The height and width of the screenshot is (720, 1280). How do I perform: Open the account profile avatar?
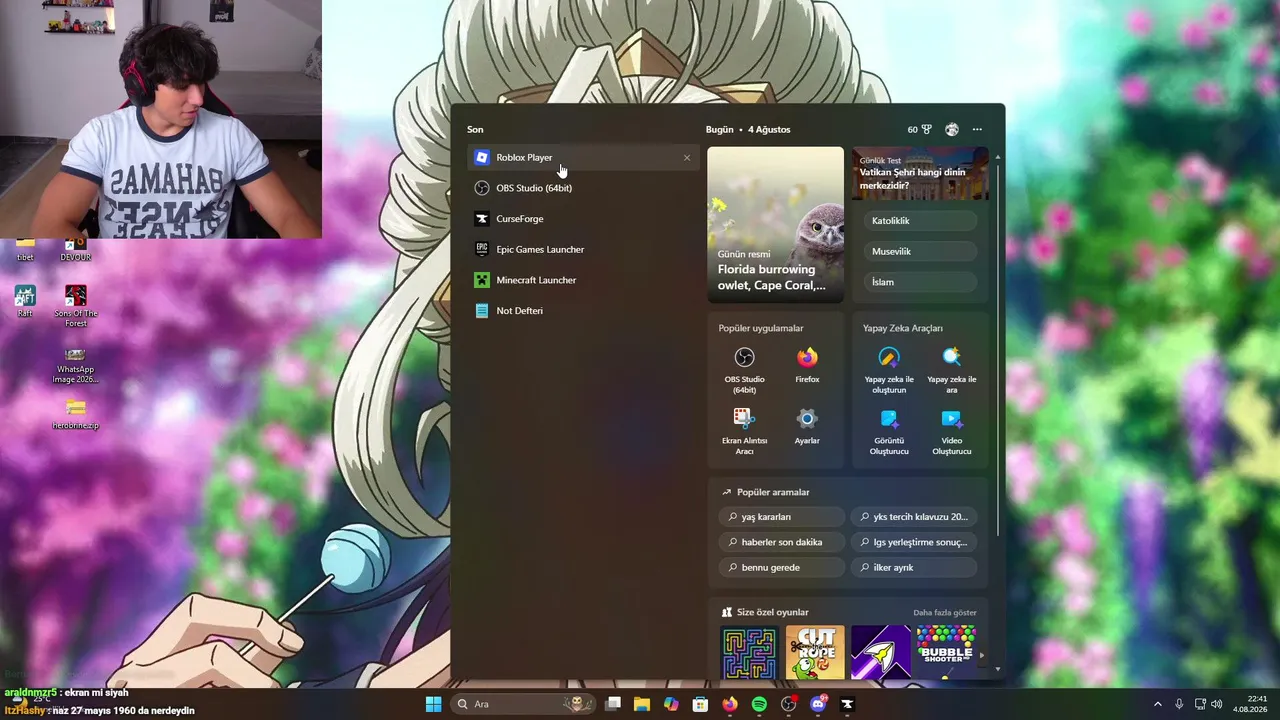(952, 130)
